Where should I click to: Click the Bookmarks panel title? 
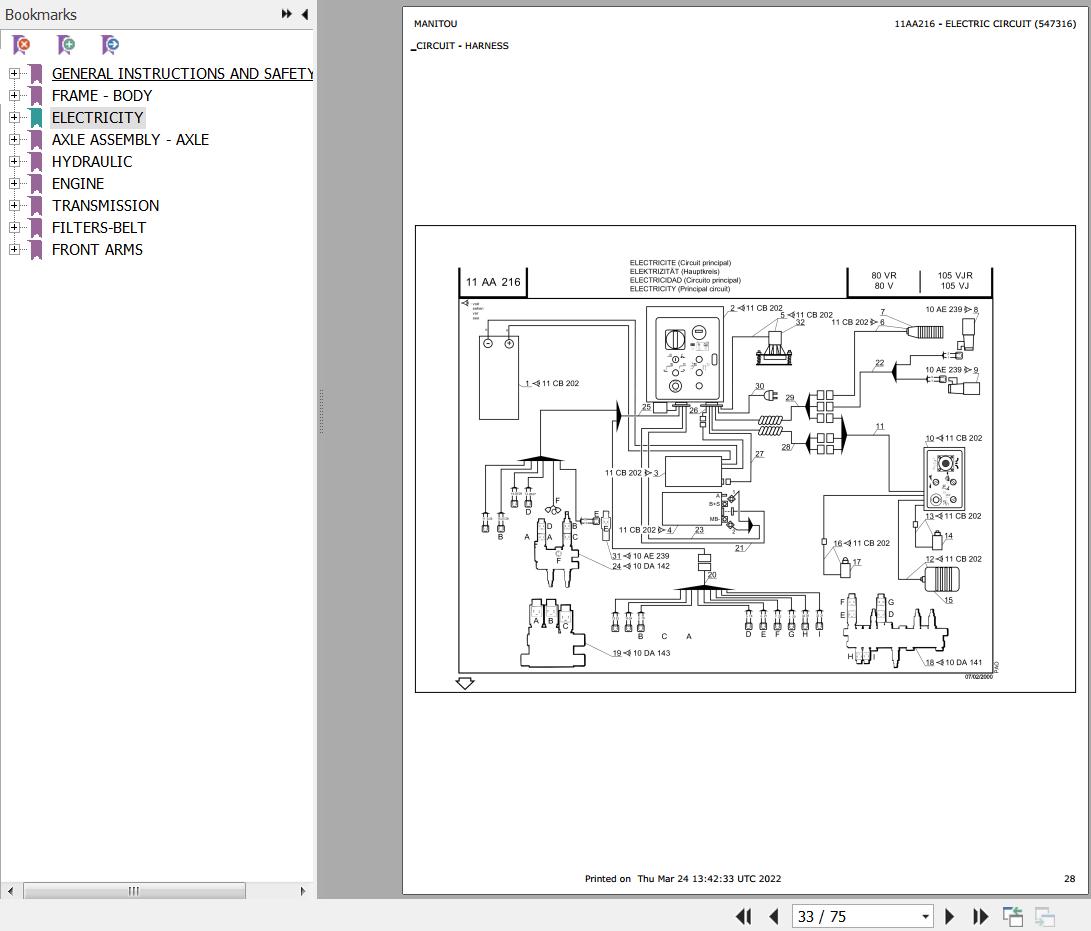coord(40,14)
